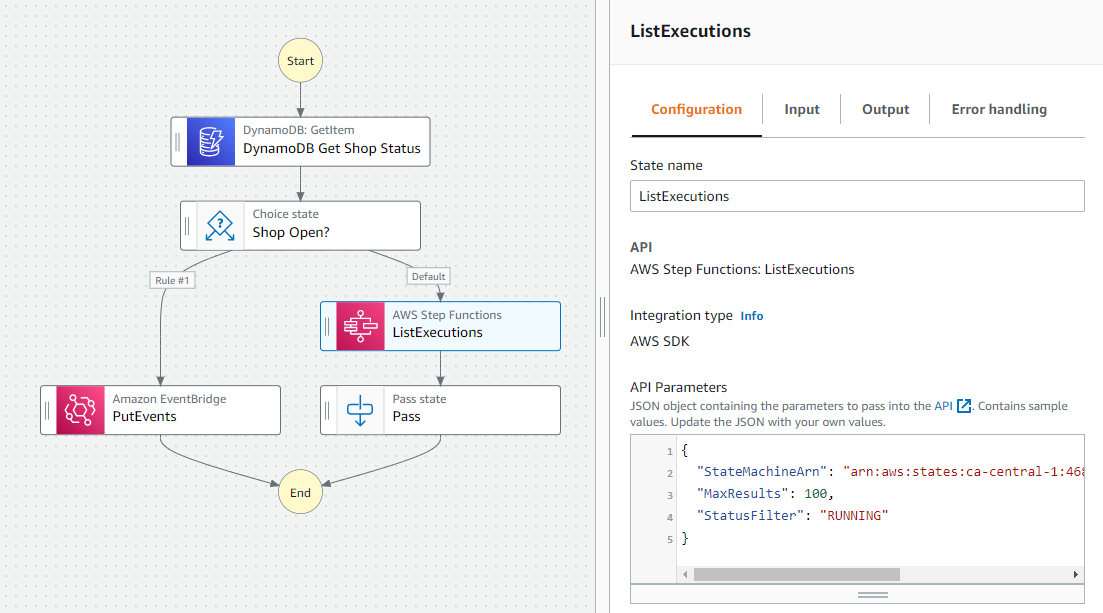Click the "API Parameters" label
Viewport: 1103px width, 613px height.
click(x=678, y=387)
